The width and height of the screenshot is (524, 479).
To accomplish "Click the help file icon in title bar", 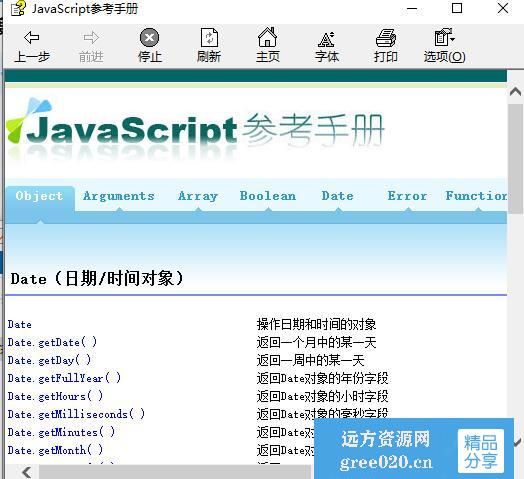I will [x=18, y=8].
